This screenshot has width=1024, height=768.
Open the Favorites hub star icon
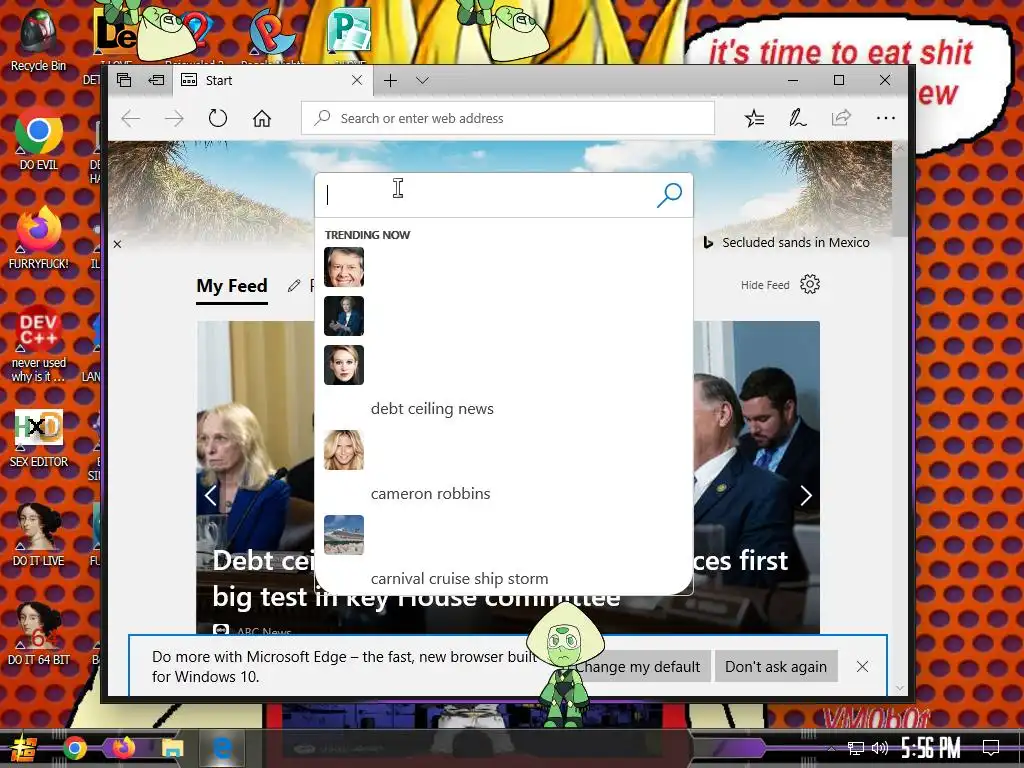[754, 118]
